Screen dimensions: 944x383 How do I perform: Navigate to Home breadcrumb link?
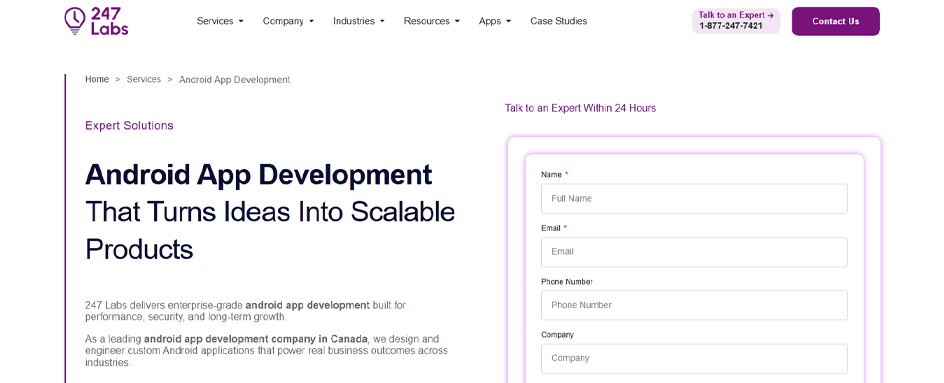pyautogui.click(x=97, y=79)
